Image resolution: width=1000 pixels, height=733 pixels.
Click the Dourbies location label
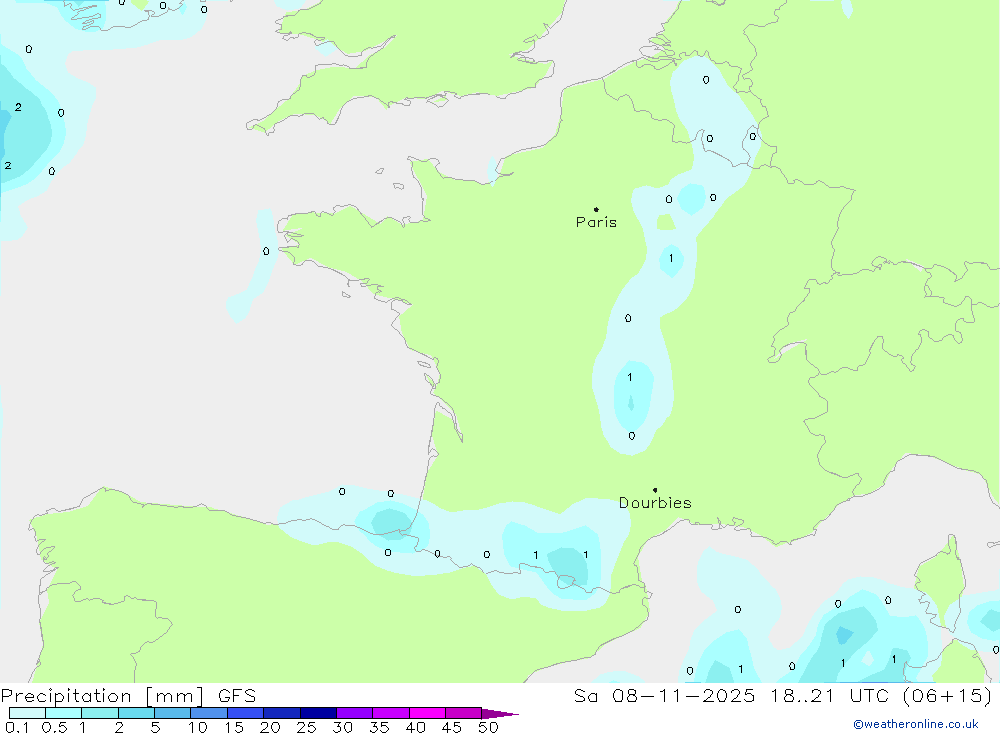(655, 503)
